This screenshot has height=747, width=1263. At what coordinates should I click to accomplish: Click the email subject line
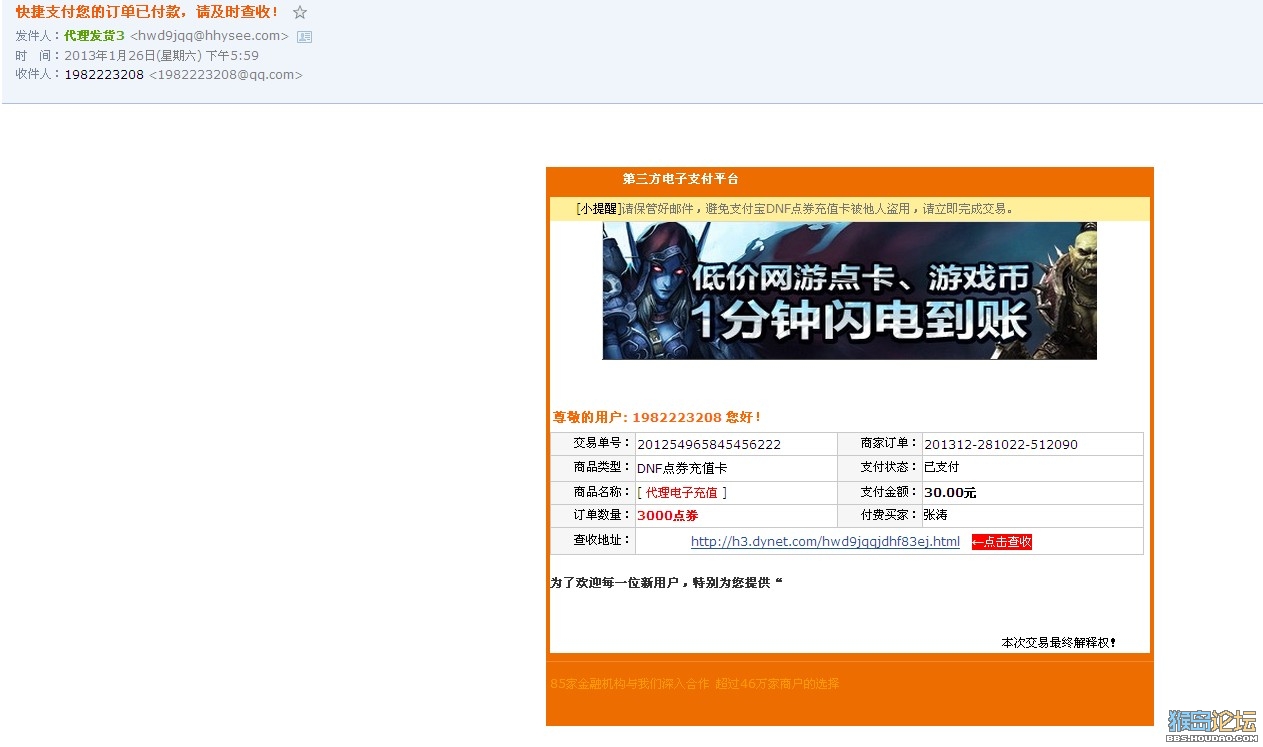coord(147,13)
